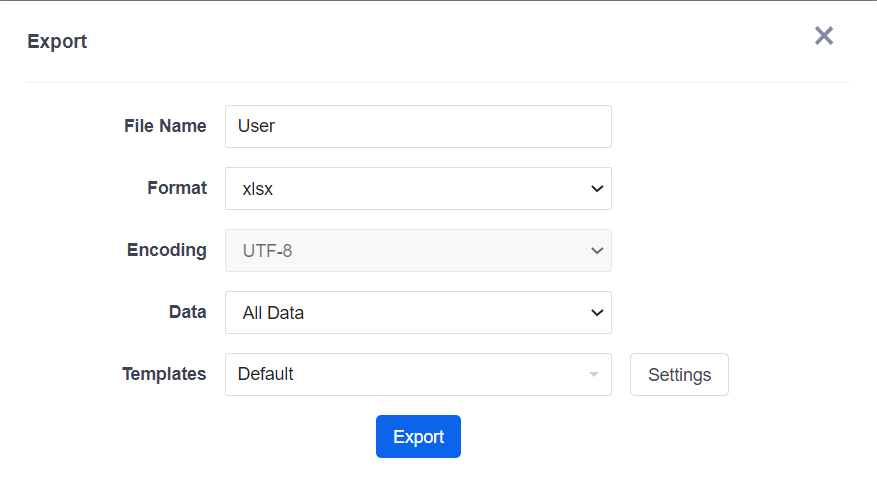Screen dimensions: 877x495
Task: Click the 'Default' text in Templates field
Action: click(265, 375)
